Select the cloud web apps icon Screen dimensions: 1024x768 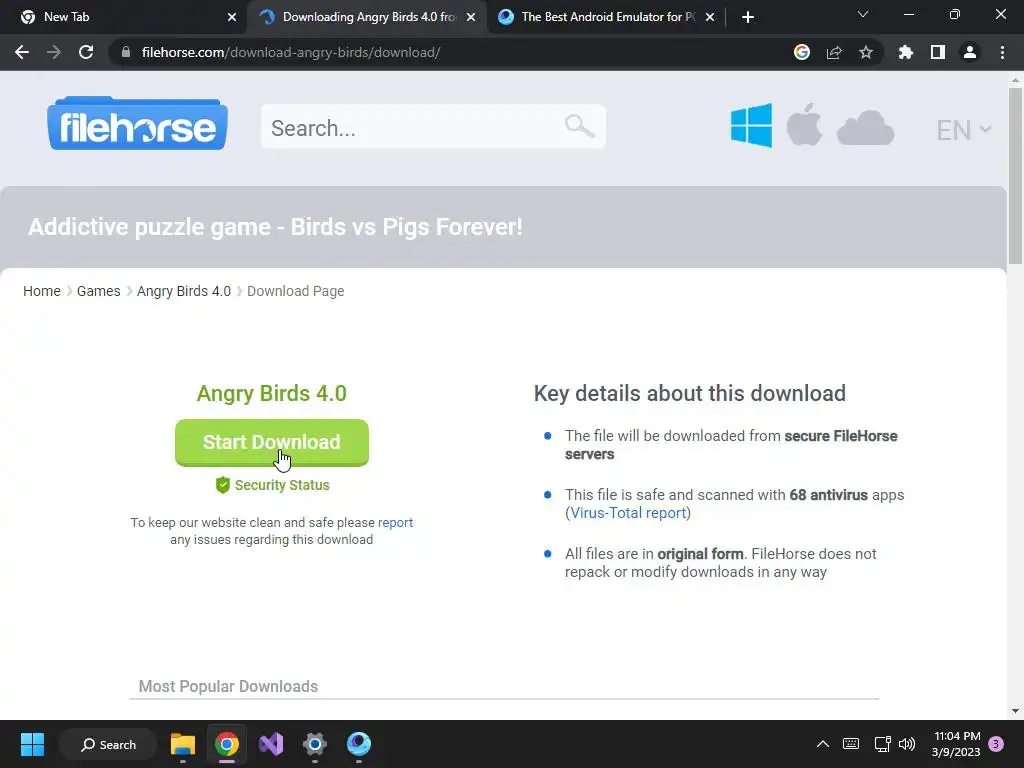pos(865,127)
